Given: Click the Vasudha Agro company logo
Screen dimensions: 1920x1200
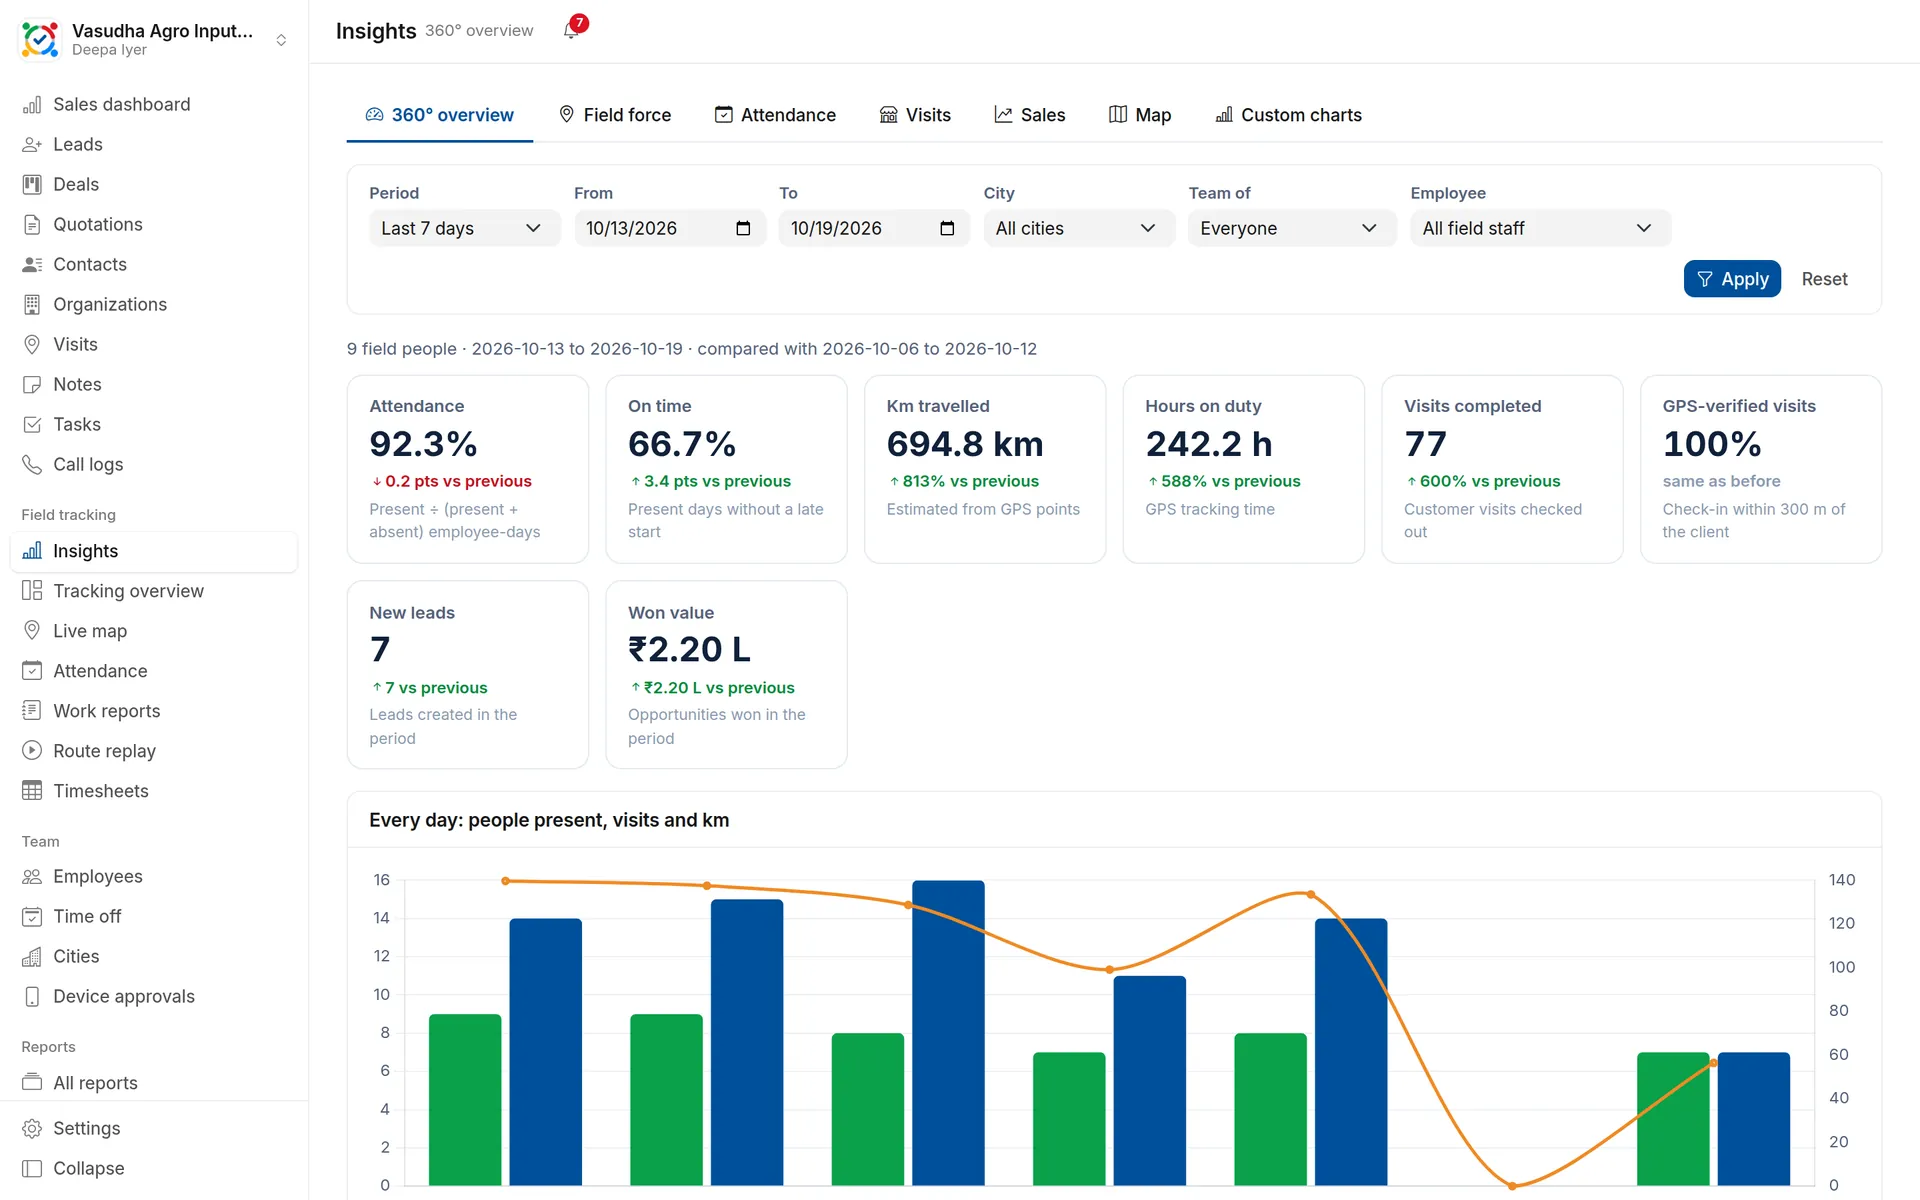Looking at the screenshot, I should [x=40, y=39].
